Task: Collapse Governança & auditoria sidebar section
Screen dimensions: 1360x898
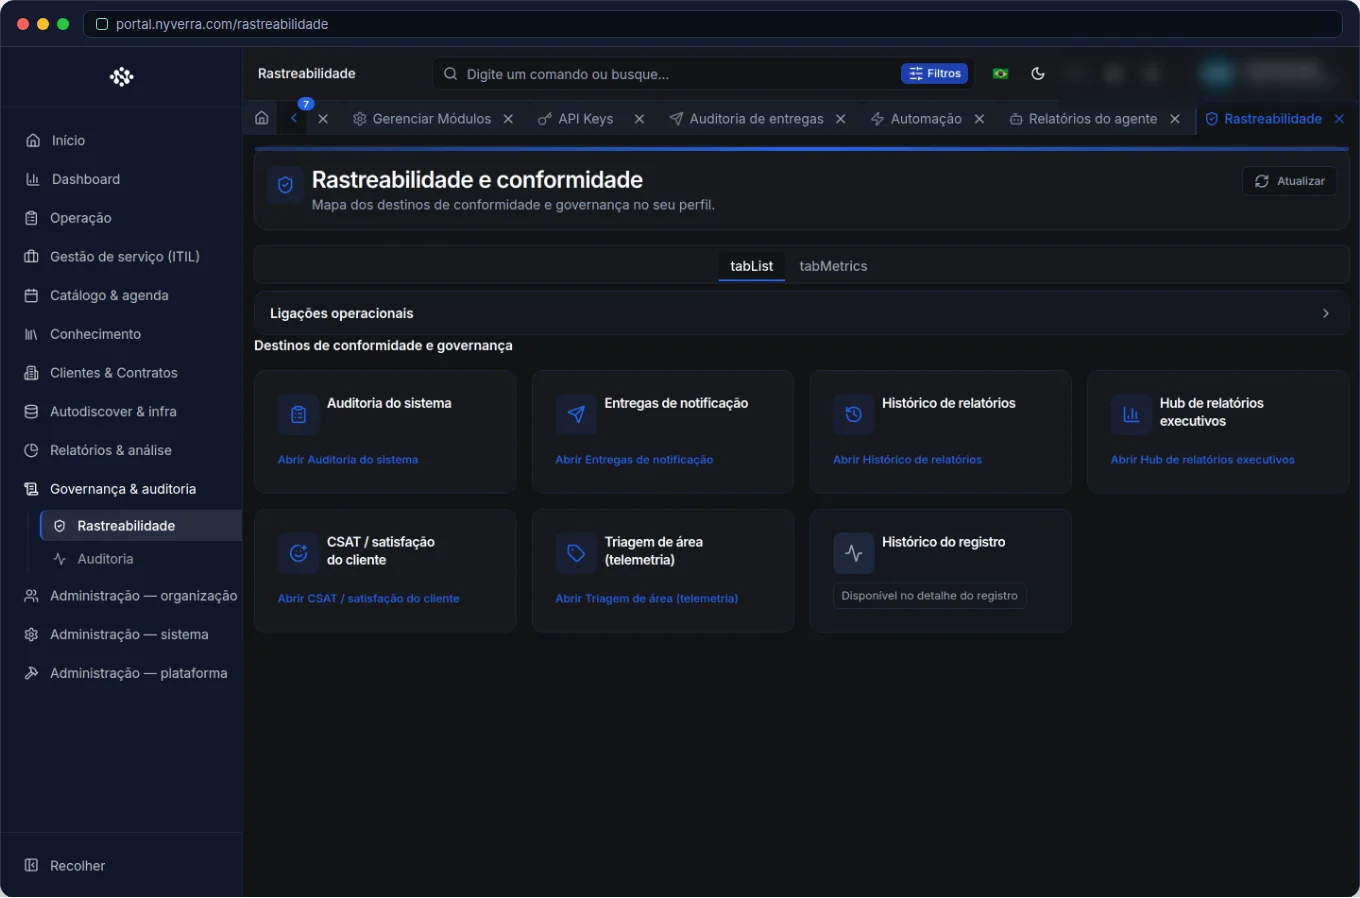Action: coord(121,489)
